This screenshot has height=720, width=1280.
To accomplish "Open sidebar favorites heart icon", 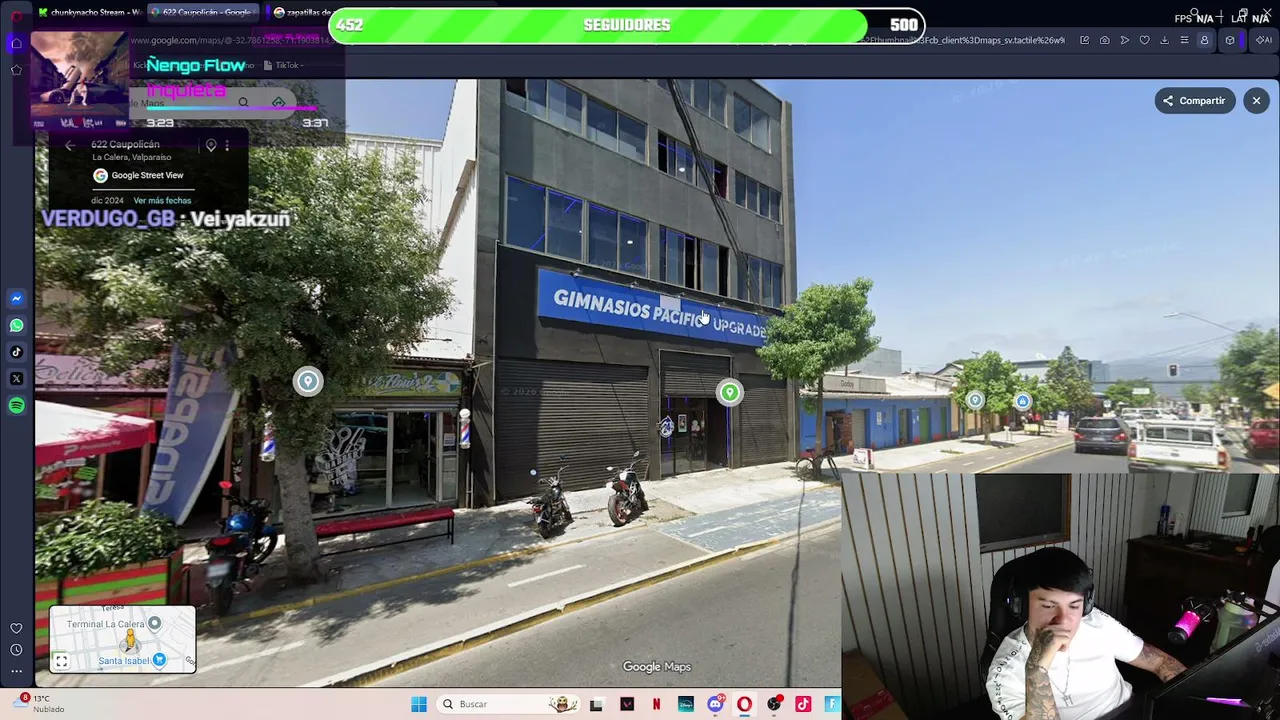I will pyautogui.click(x=16, y=628).
